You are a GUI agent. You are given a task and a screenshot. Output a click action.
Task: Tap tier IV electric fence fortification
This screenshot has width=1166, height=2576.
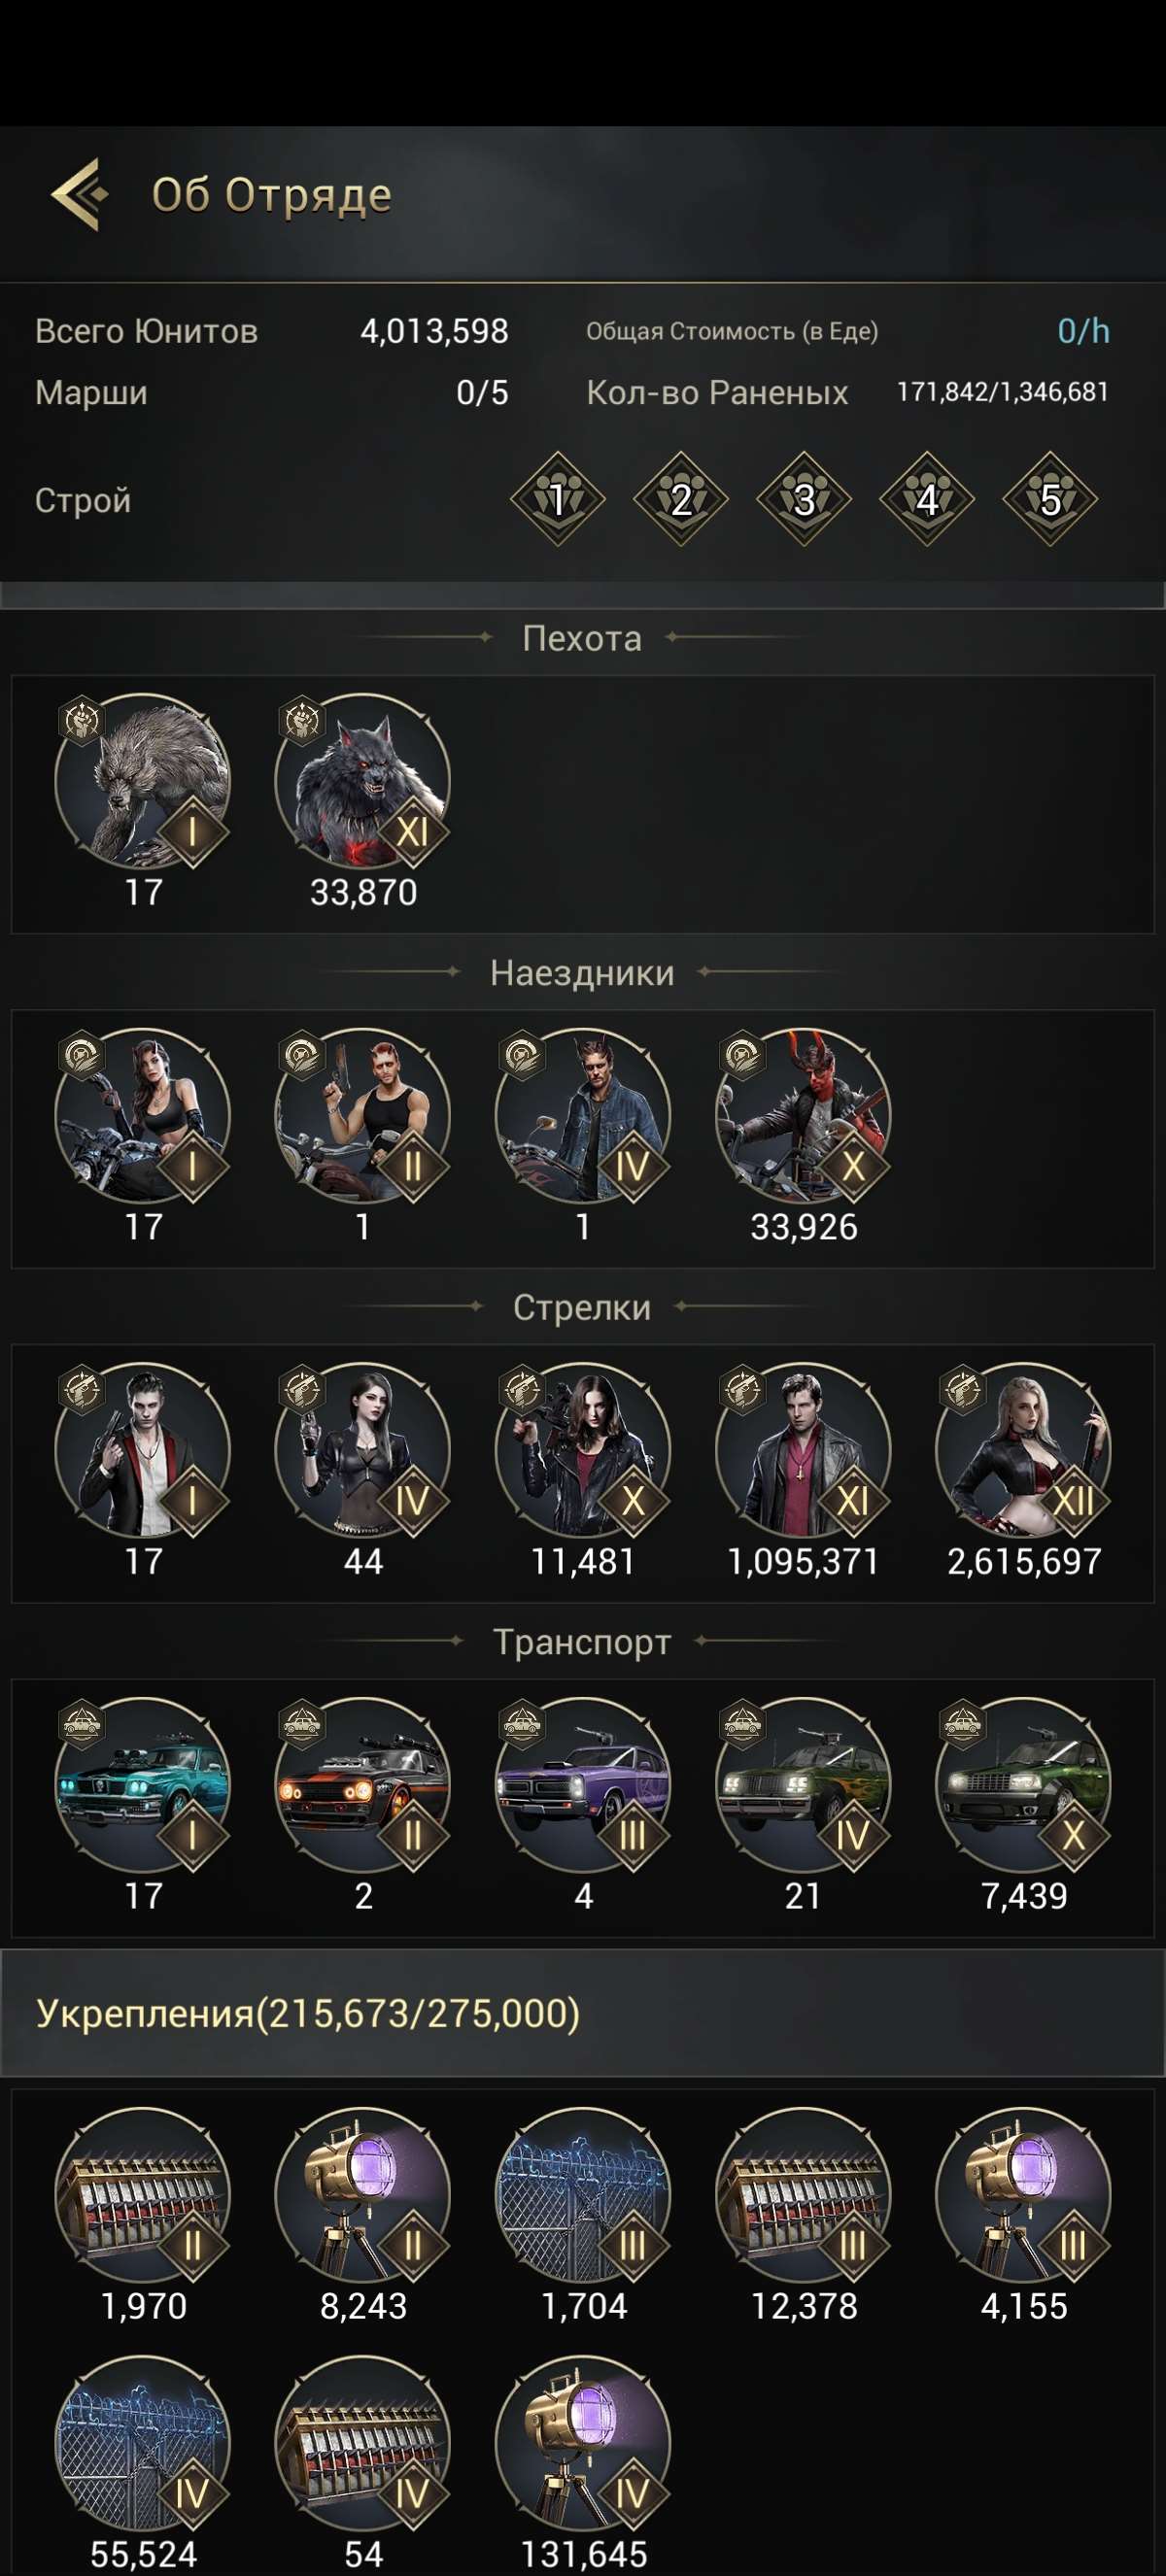pos(143,2444)
